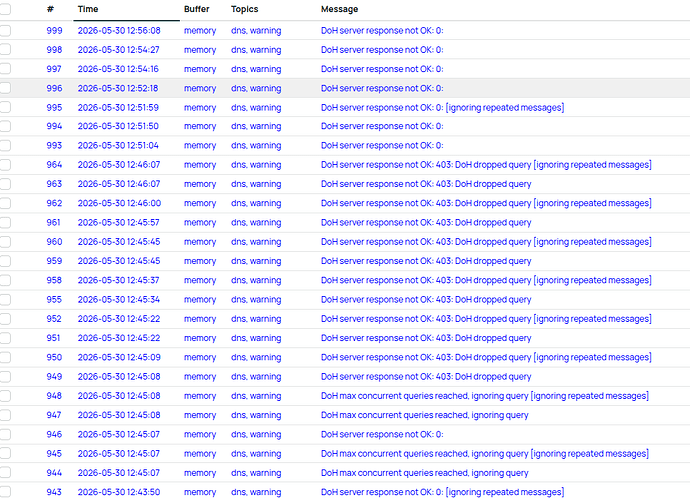This screenshot has width=690, height=498.
Task: Select timestamp 2026-05-30 12:45:09
Action: (x=119, y=357)
